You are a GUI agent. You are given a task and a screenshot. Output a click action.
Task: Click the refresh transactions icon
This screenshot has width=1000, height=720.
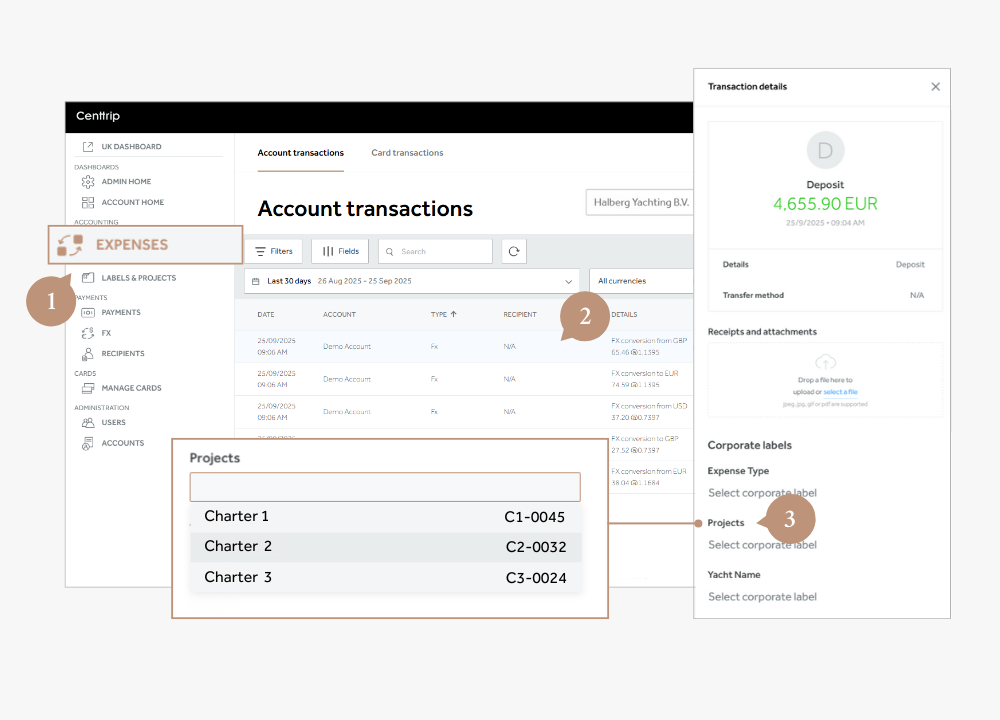coord(514,251)
